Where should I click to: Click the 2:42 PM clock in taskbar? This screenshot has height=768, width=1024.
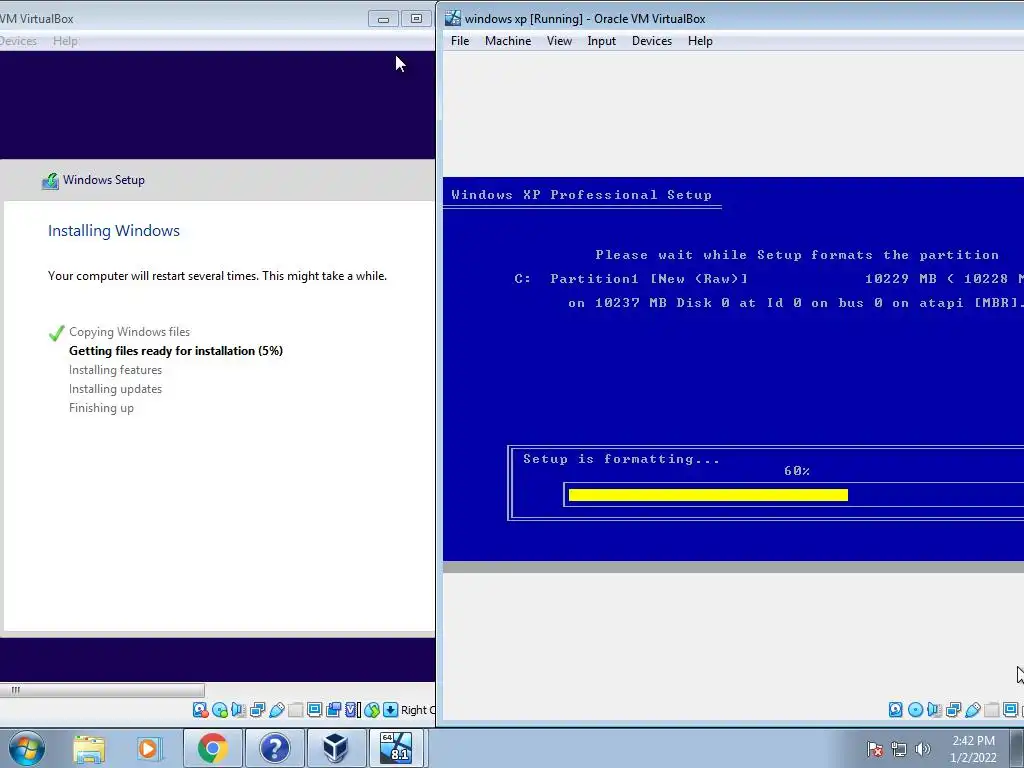pos(973,741)
